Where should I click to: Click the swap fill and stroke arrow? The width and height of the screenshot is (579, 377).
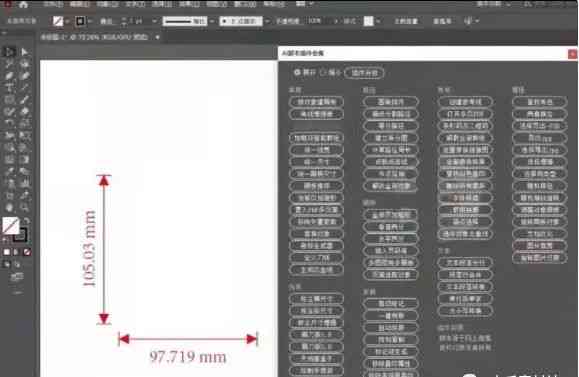[27, 221]
